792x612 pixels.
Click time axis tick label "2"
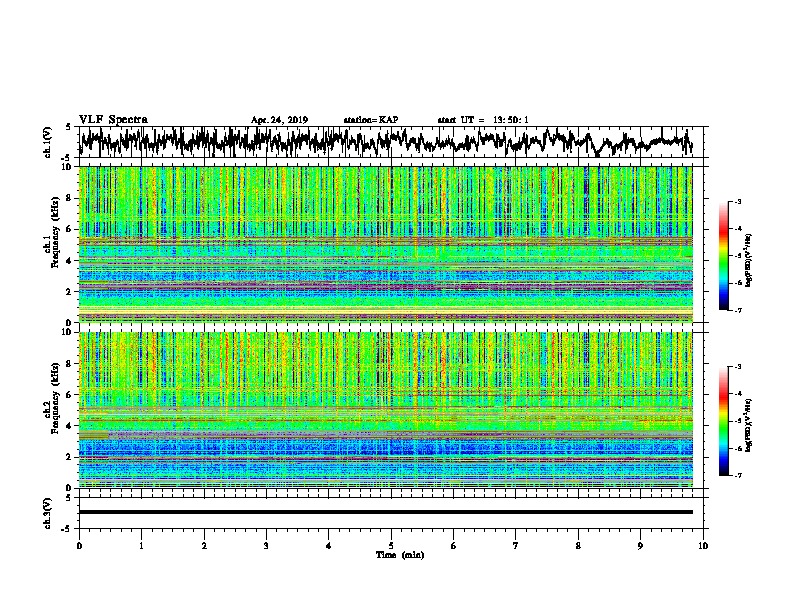204,546
